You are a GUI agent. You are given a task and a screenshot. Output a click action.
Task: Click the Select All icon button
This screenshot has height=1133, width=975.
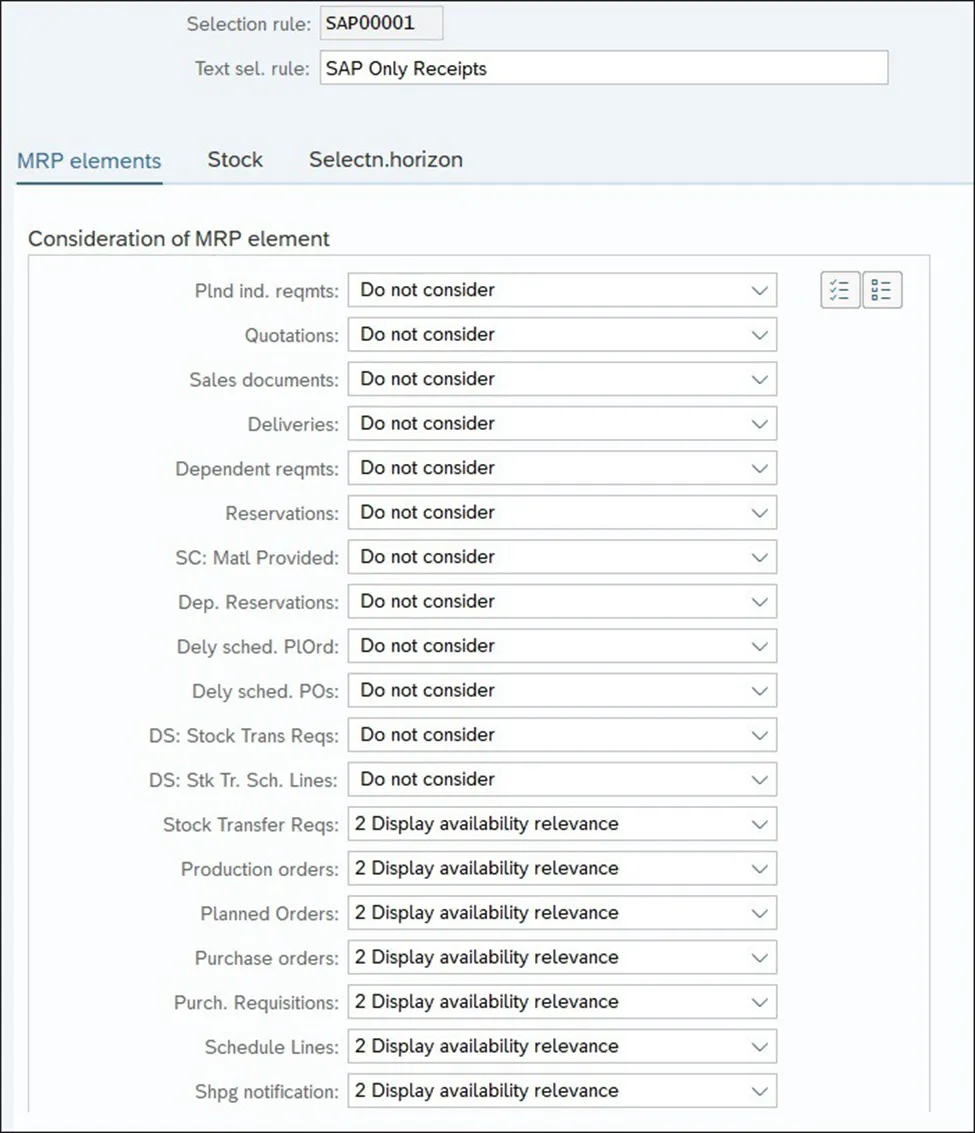[840, 290]
